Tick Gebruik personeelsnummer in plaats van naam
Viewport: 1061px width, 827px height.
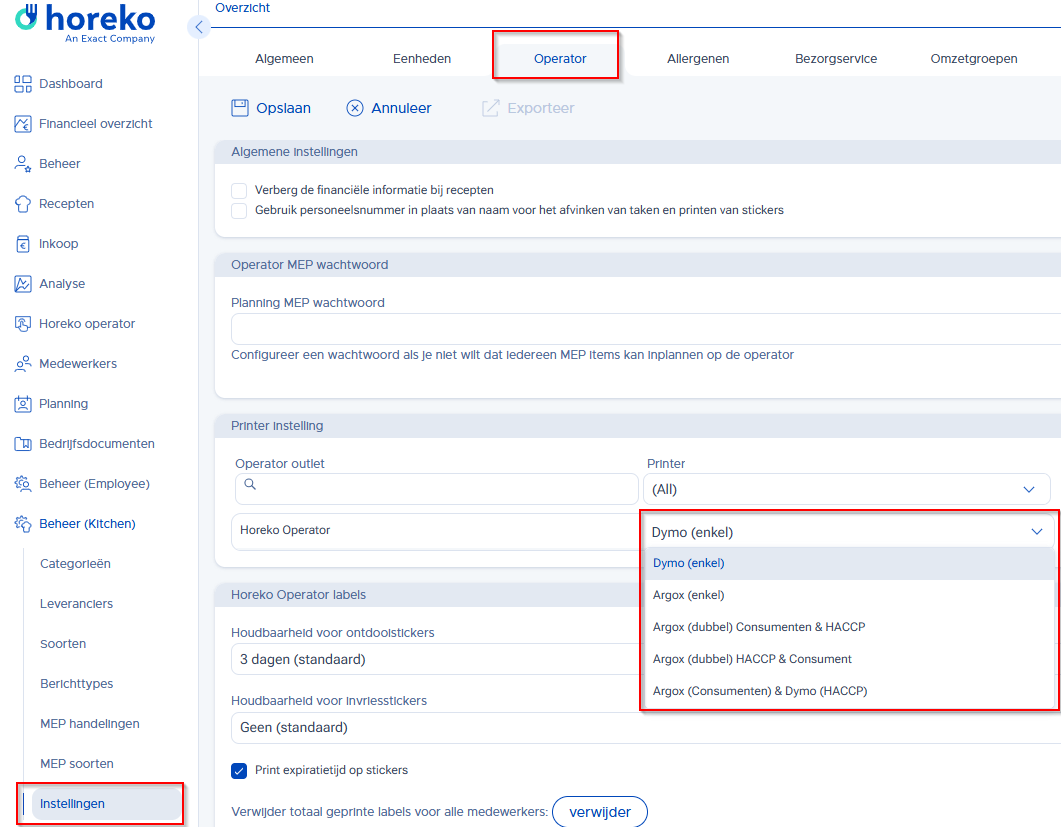point(239,210)
